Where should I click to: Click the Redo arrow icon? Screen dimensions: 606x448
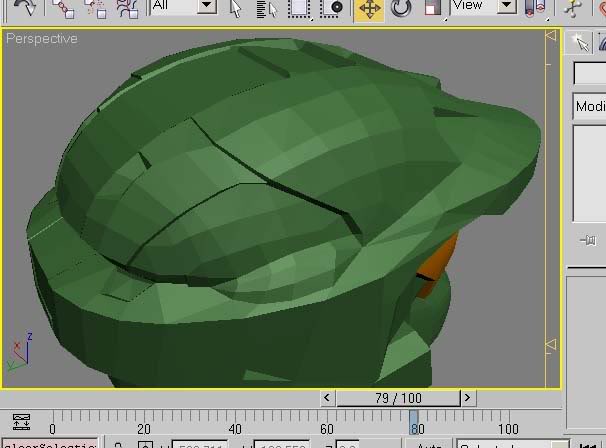(24, 8)
